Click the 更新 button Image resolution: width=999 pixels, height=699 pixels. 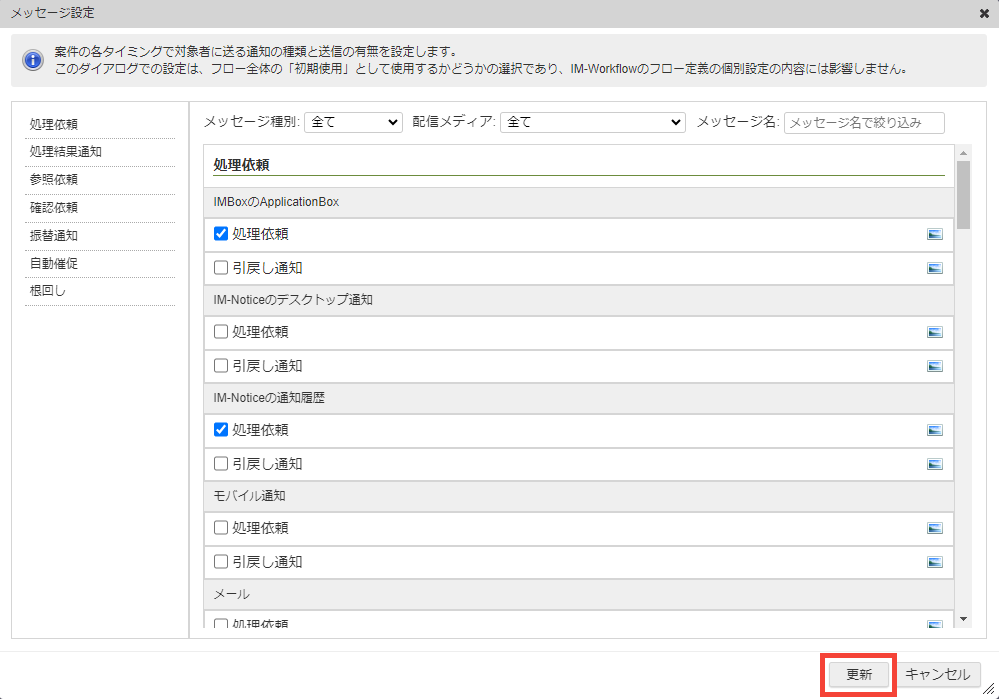point(858,674)
